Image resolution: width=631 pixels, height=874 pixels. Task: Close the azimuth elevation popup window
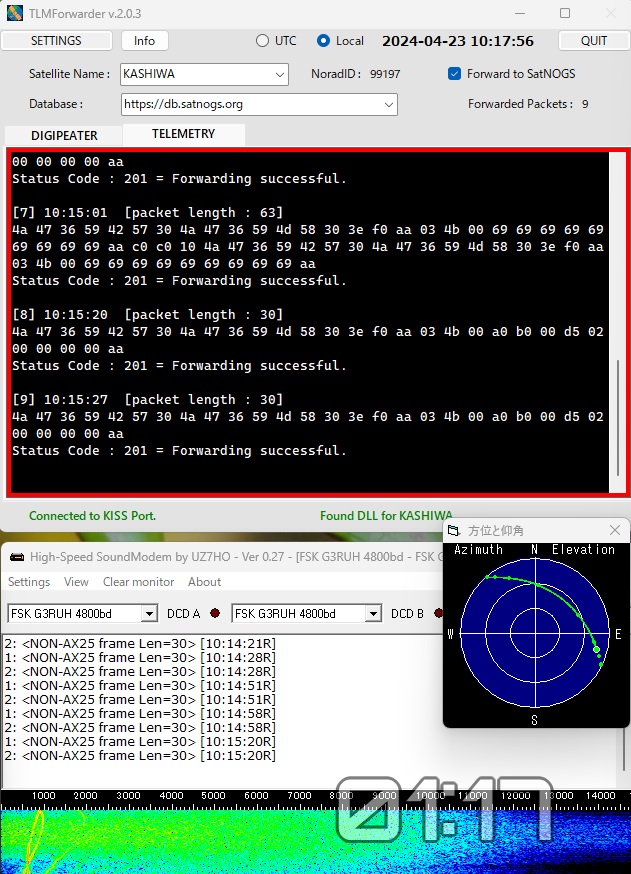coord(615,530)
